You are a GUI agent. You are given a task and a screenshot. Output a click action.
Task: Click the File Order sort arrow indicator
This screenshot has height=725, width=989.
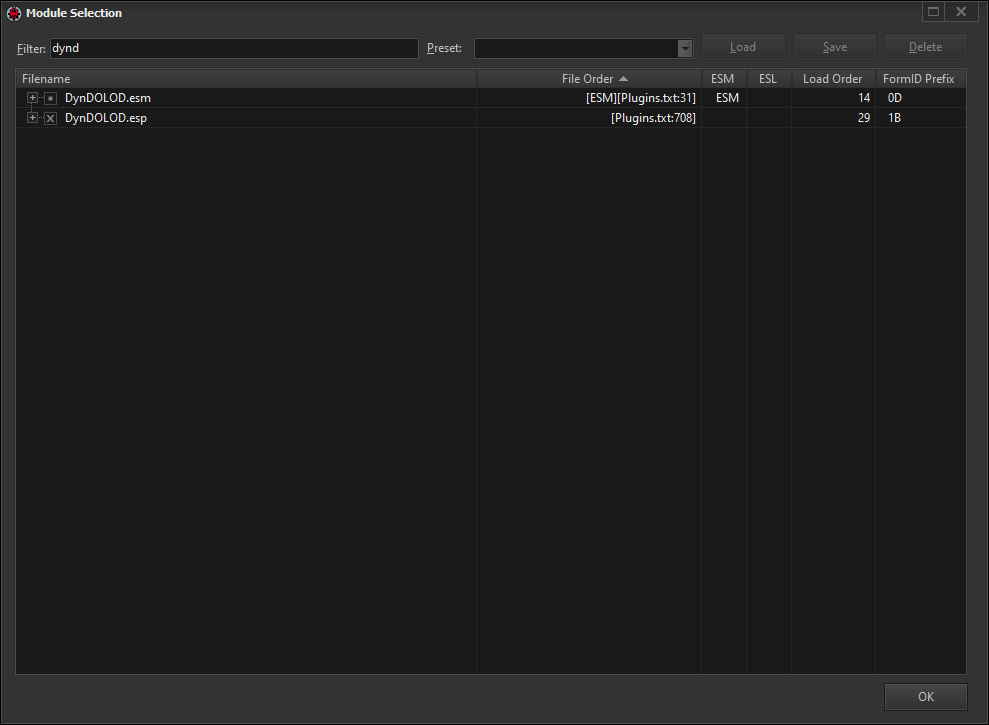[x=623, y=79]
